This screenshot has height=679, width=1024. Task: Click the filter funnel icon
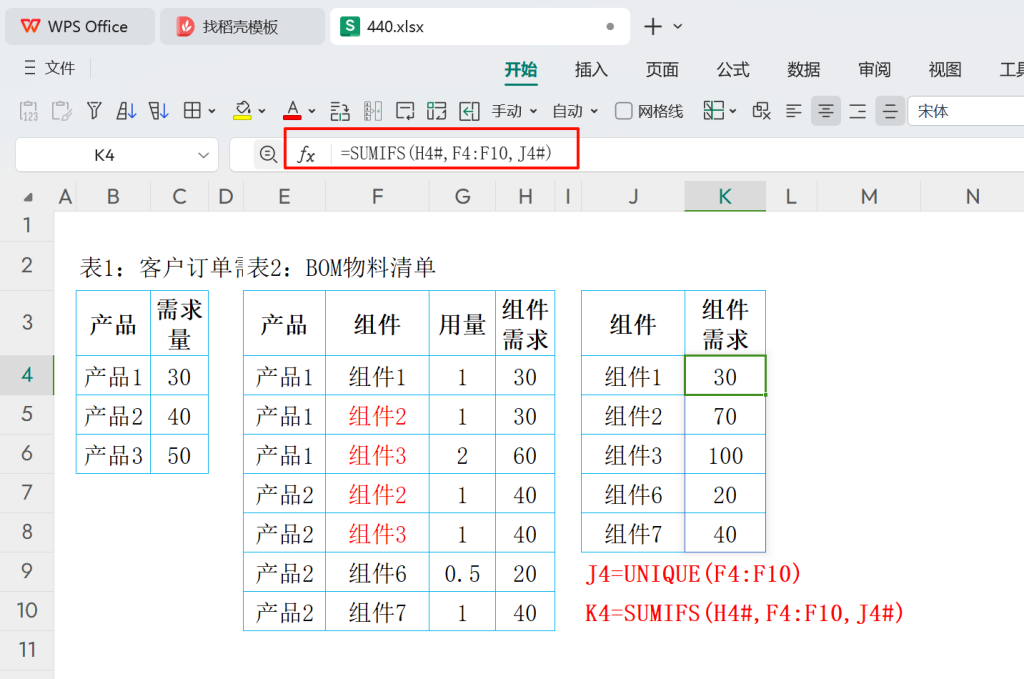click(x=94, y=111)
